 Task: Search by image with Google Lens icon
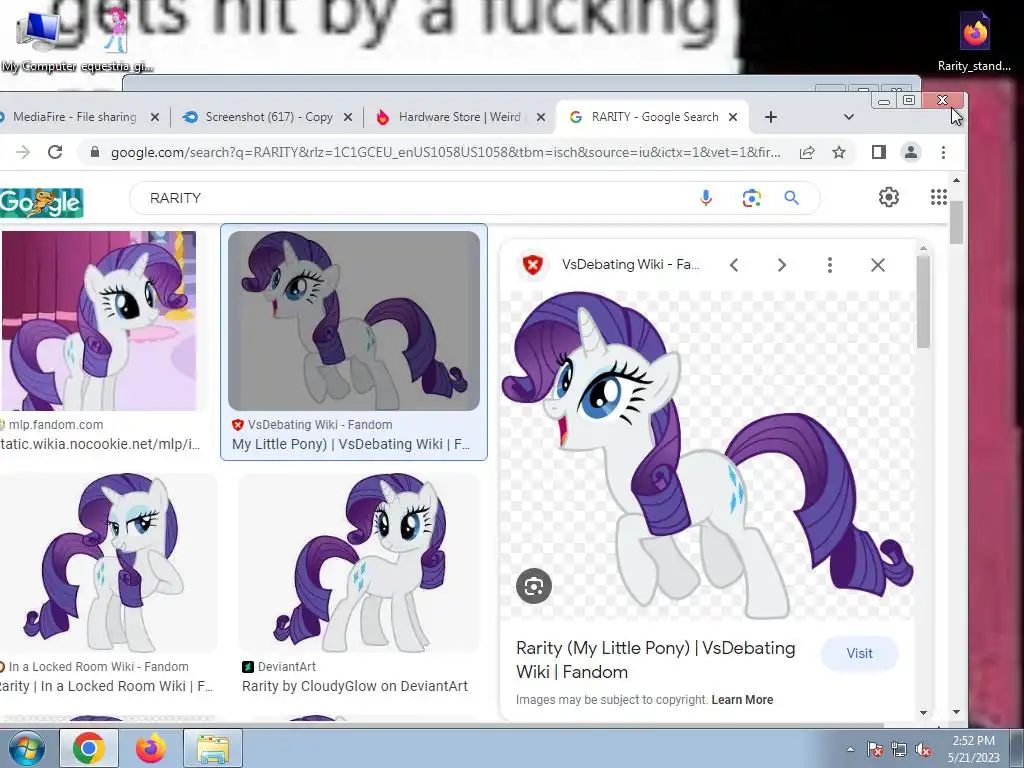tap(752, 198)
